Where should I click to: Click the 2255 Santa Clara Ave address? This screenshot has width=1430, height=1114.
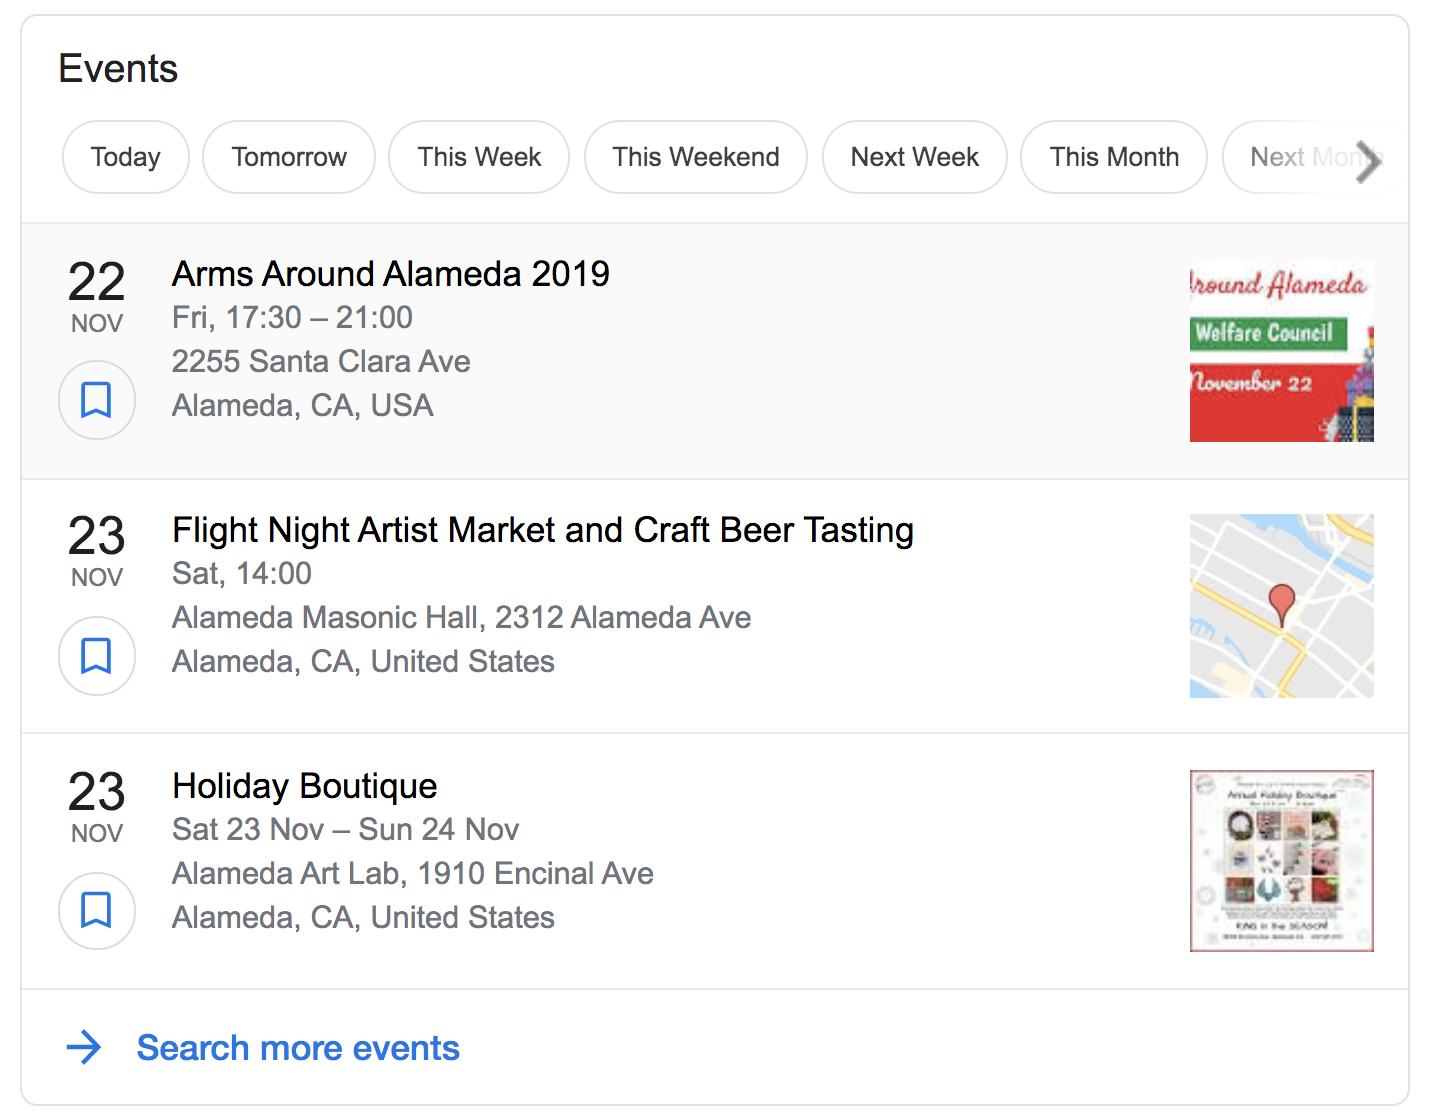[320, 361]
